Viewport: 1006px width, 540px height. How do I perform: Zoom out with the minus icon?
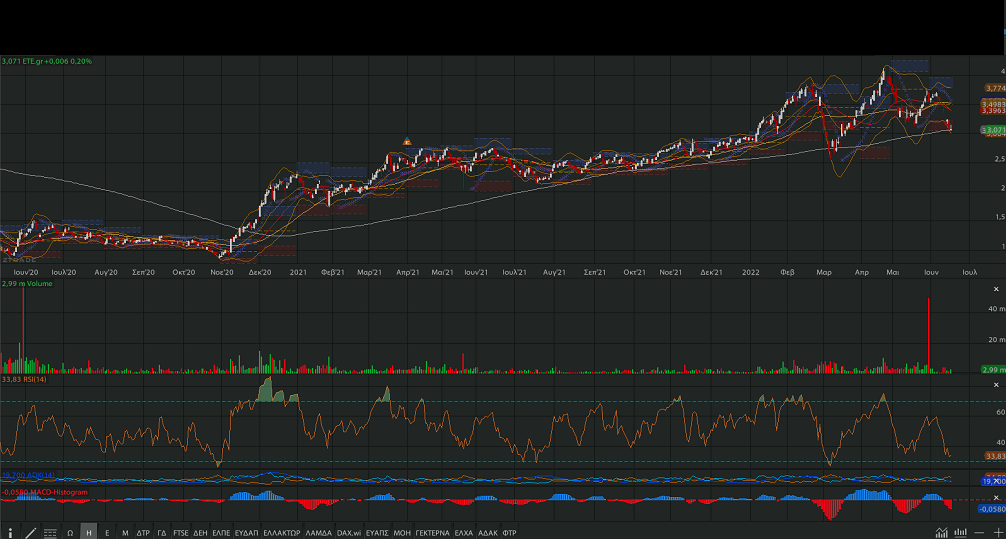[981, 532]
